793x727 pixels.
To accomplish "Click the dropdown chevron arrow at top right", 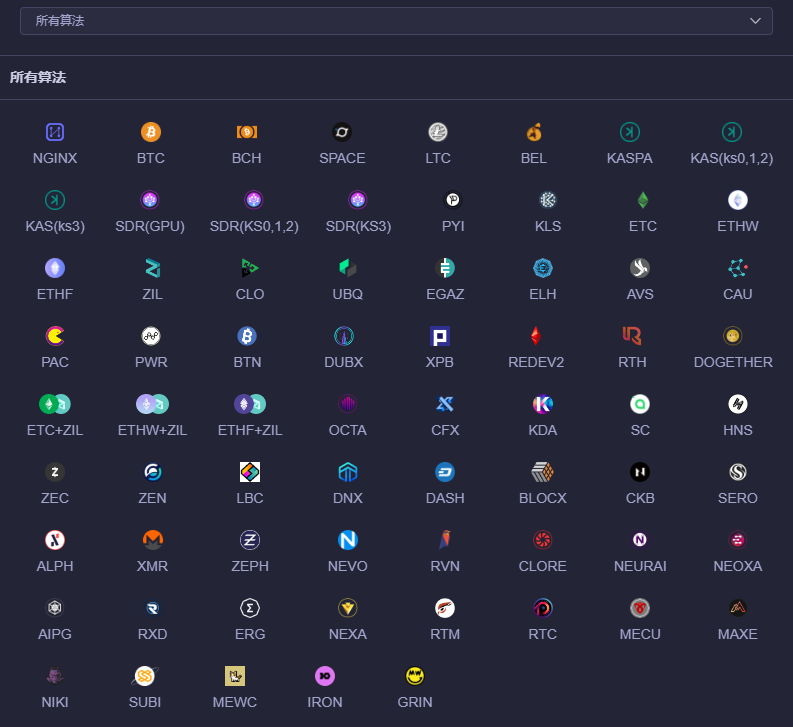I will coord(755,21).
